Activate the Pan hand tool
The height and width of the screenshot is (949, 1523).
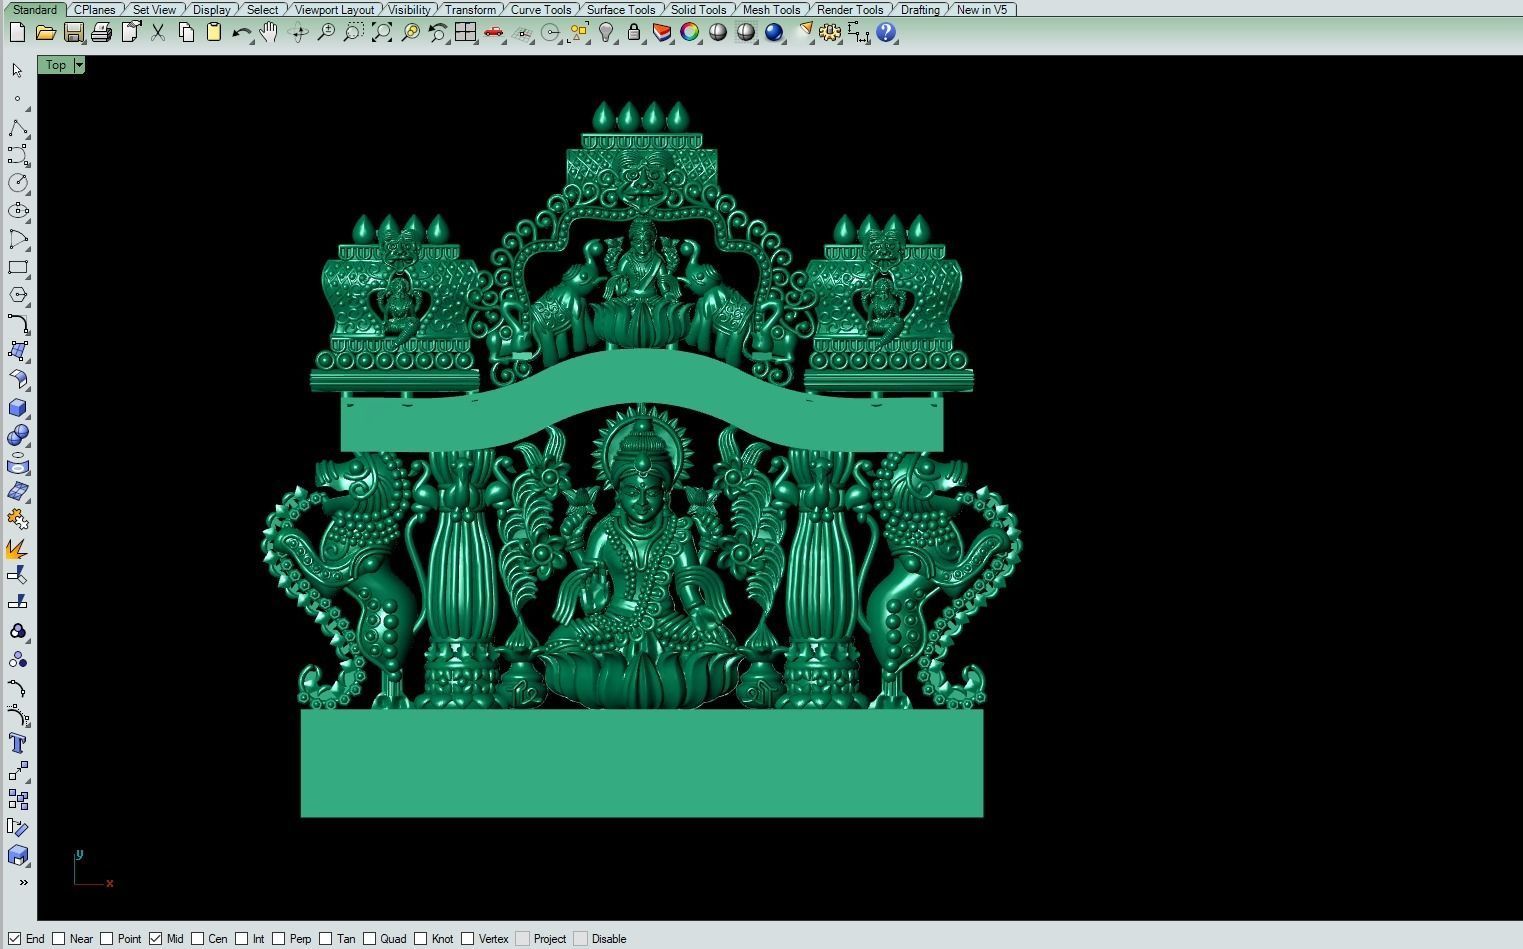click(269, 33)
